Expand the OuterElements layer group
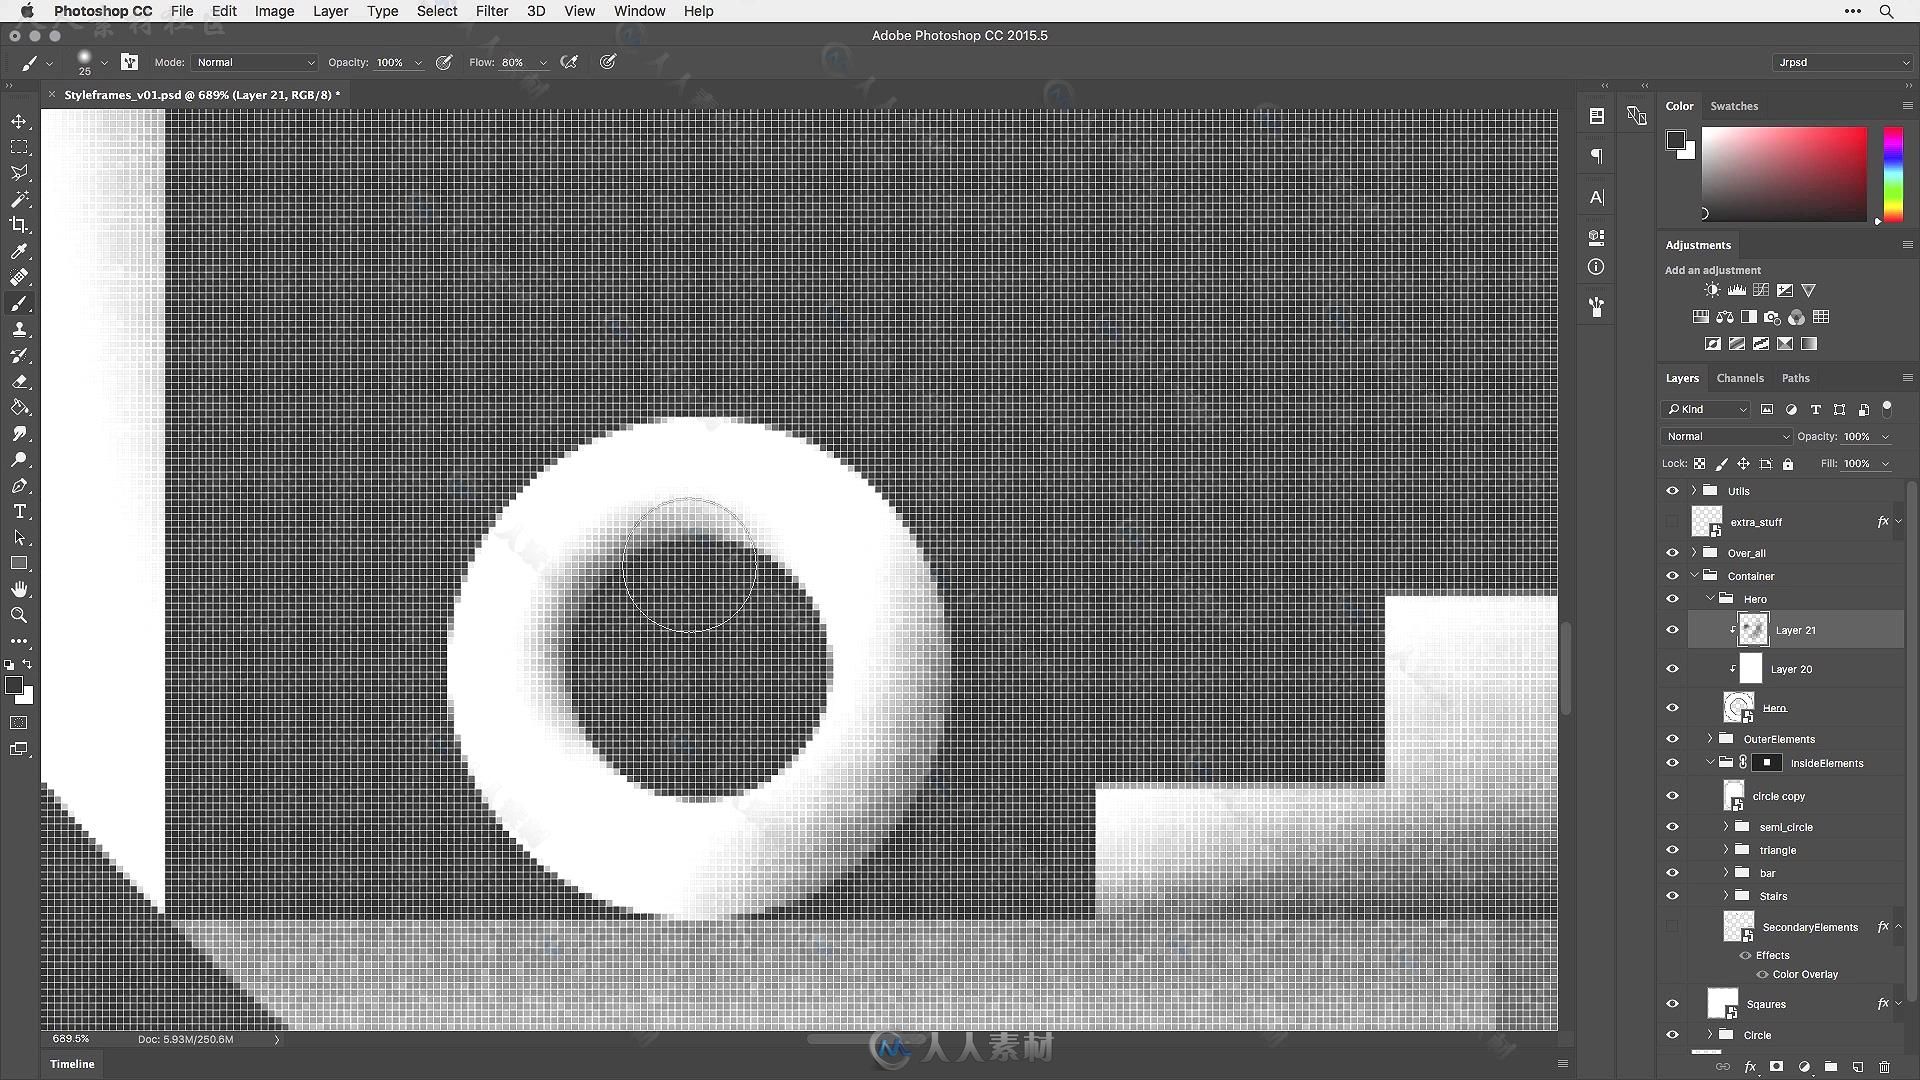 (1710, 737)
